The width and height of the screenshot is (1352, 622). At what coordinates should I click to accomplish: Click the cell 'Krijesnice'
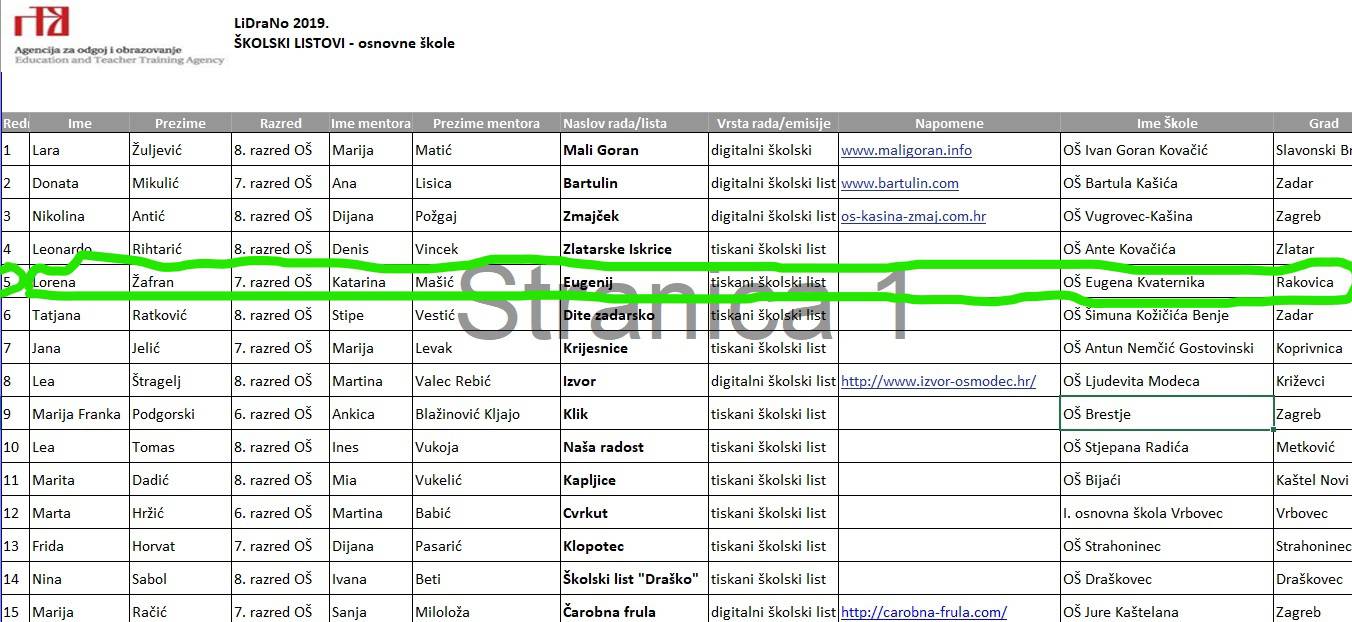click(x=635, y=348)
